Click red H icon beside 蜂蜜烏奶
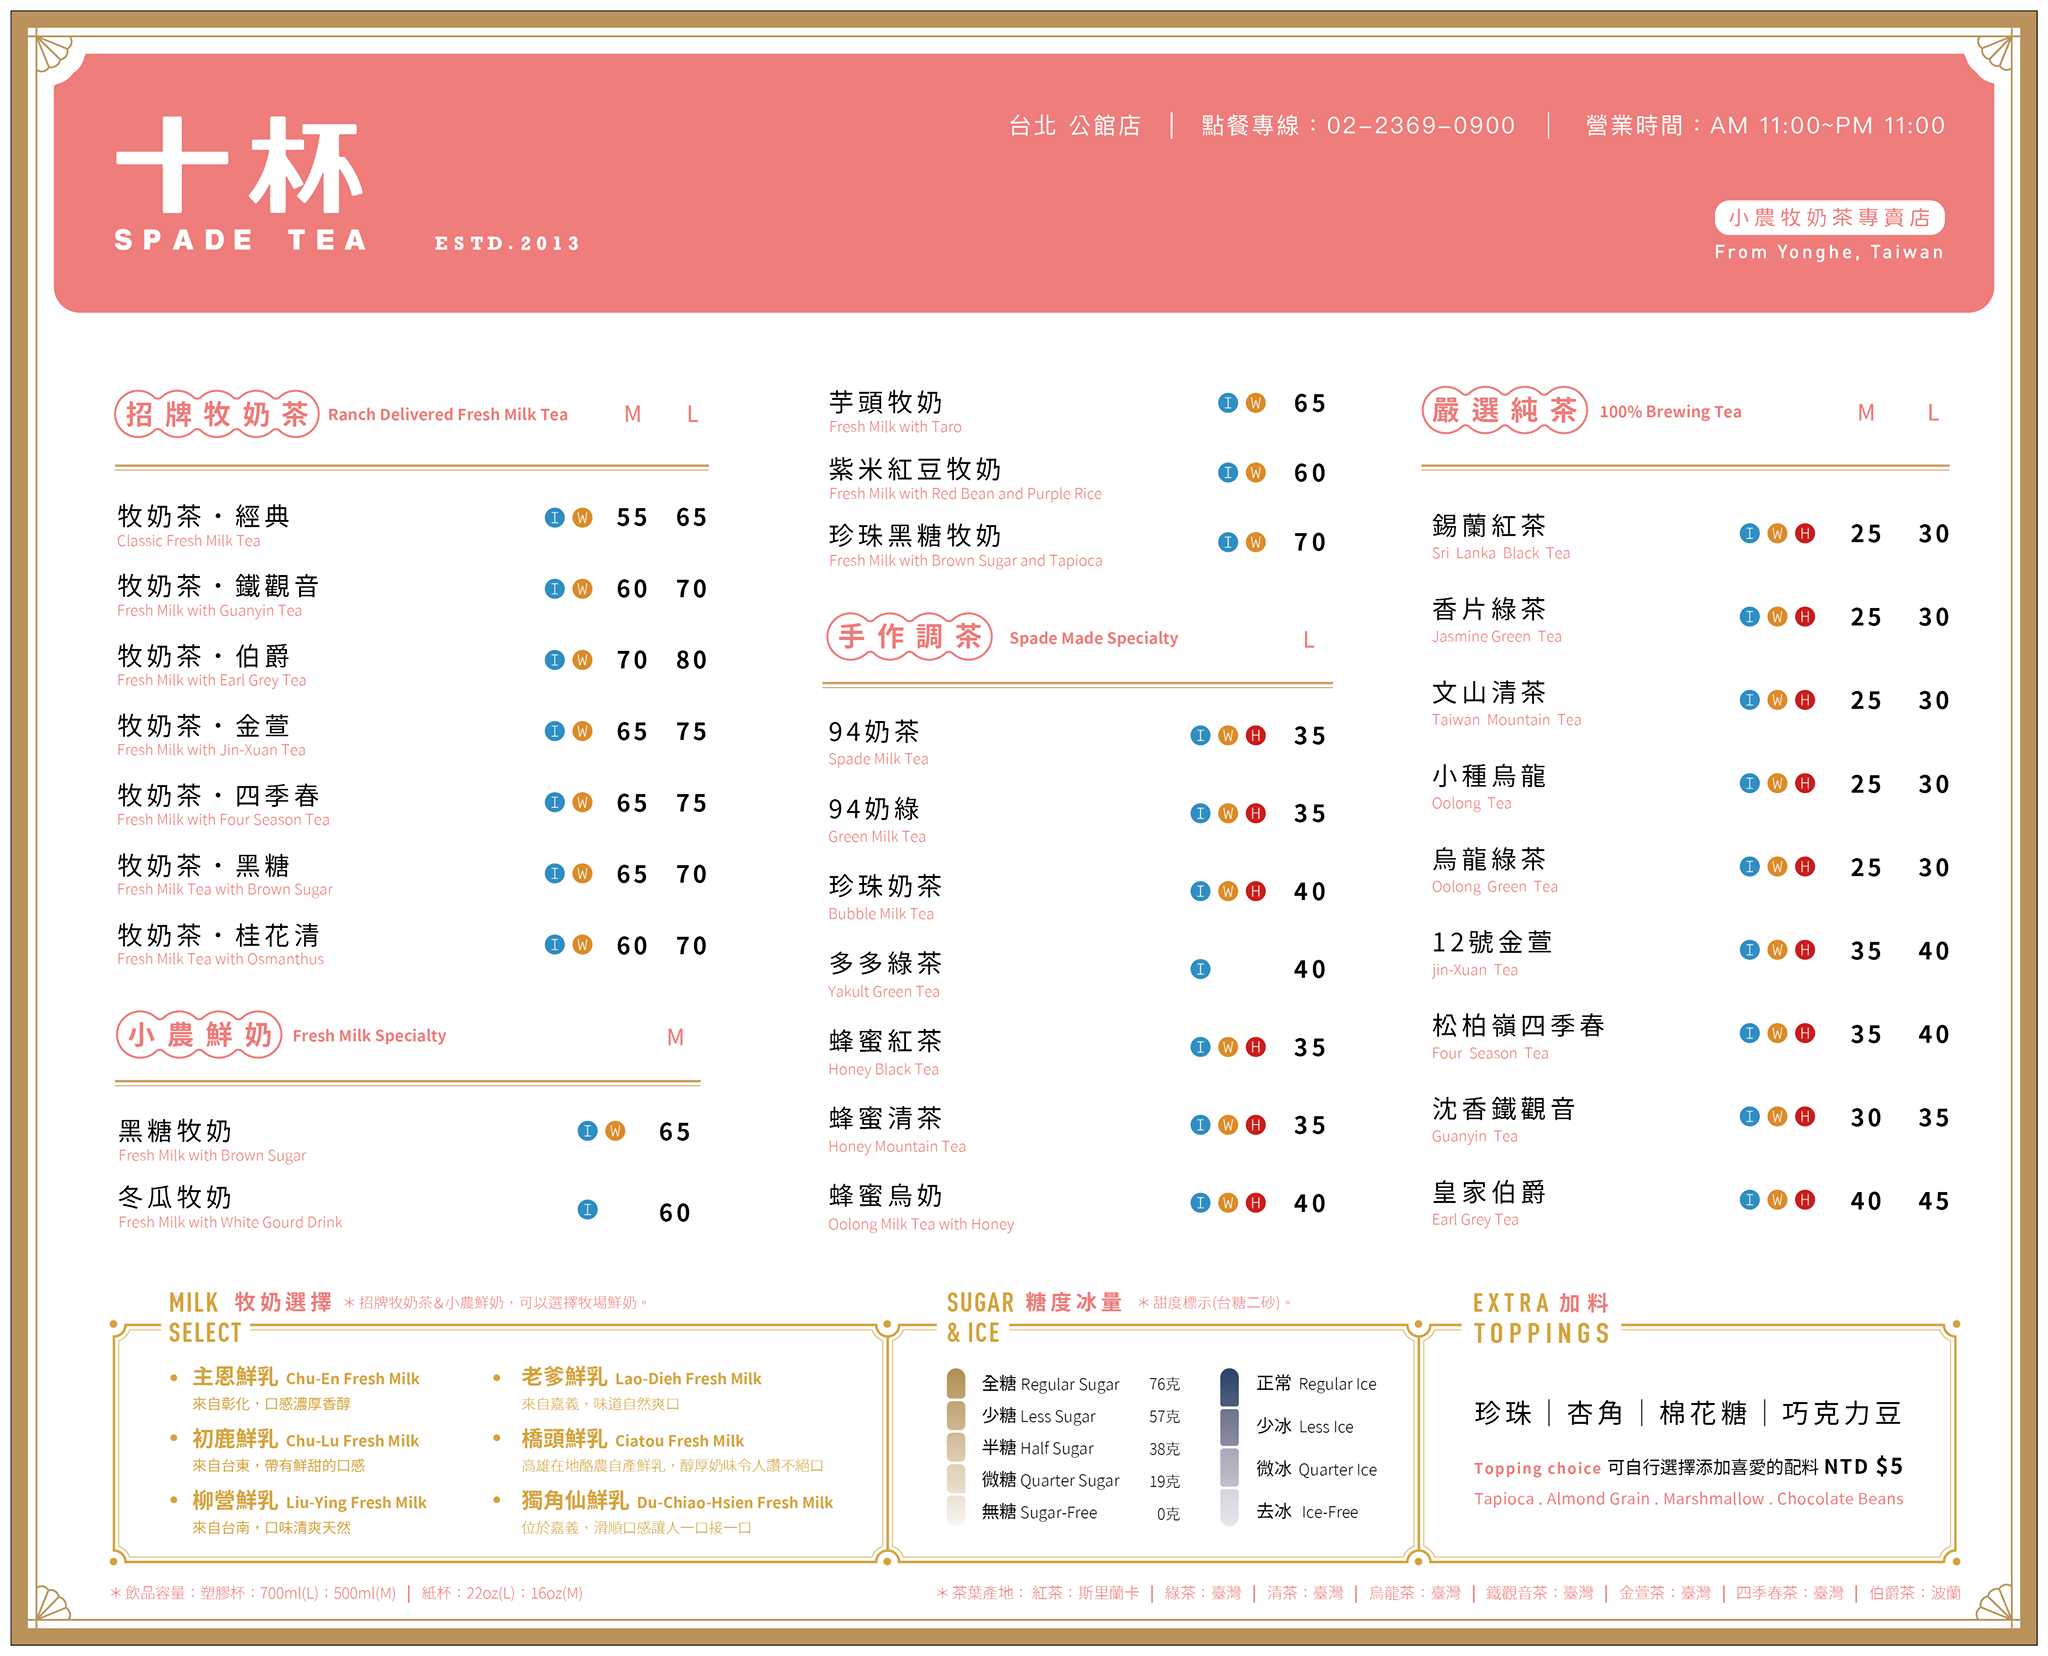Viewport: 2048px width, 1656px height. point(1256,1203)
